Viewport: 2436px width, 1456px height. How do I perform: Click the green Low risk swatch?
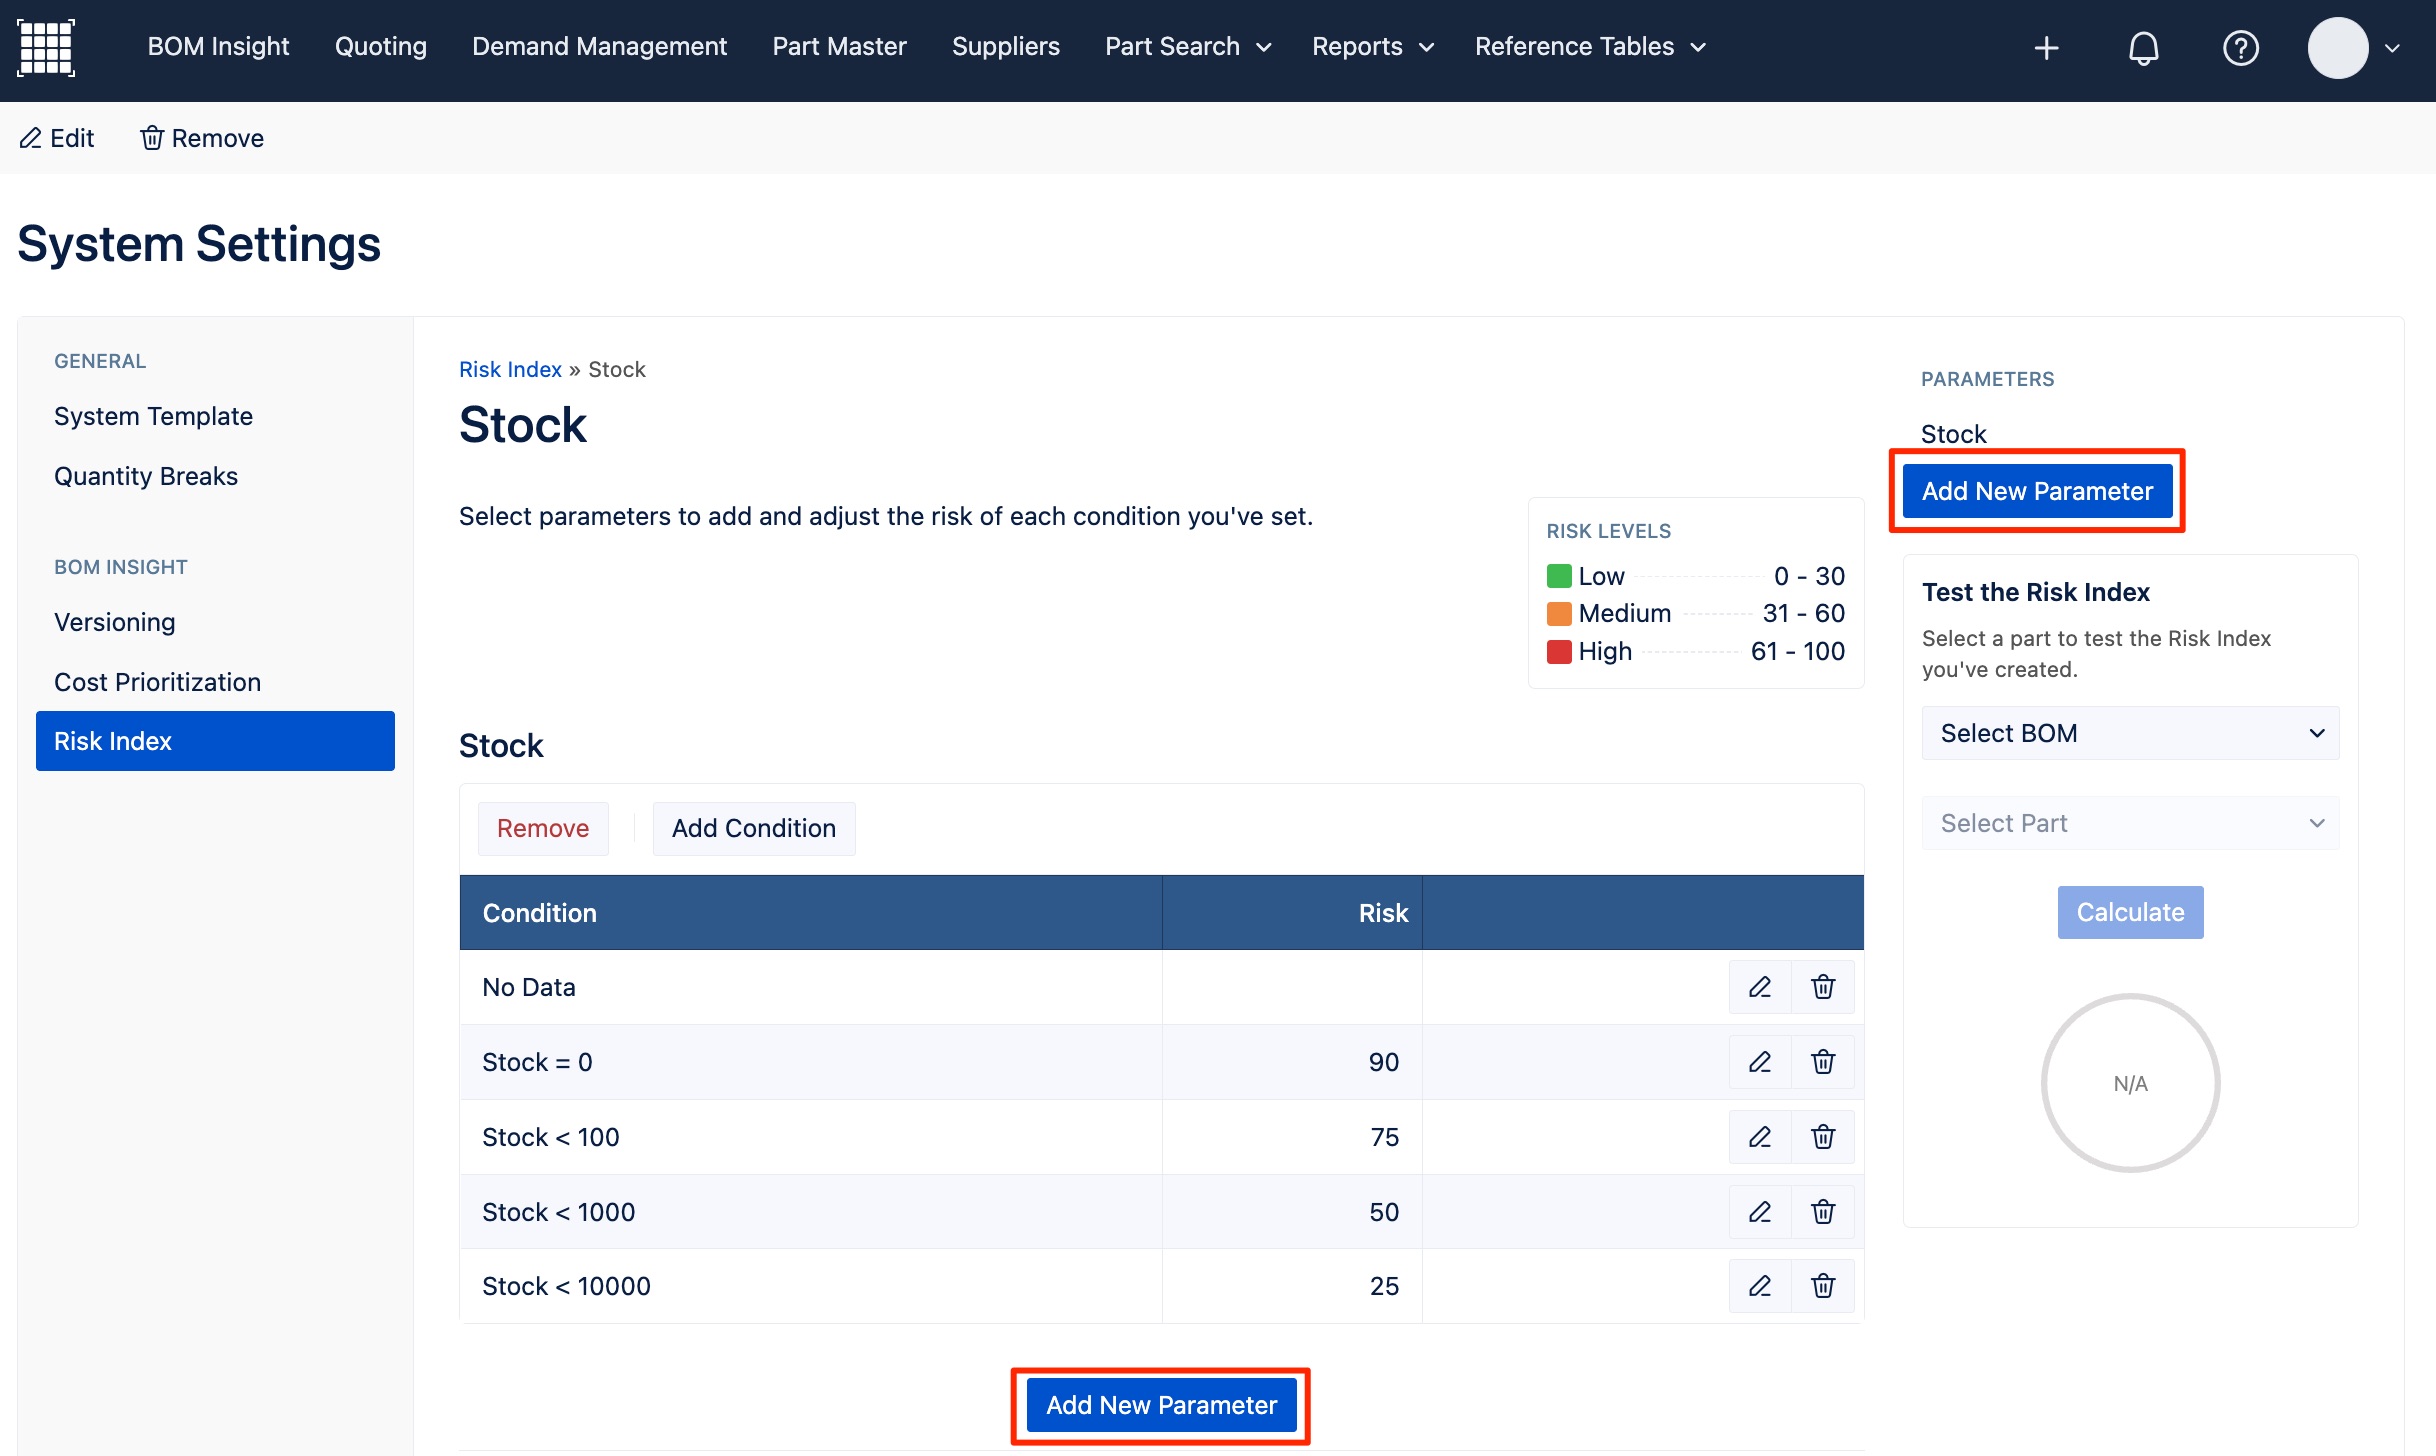pyautogui.click(x=1559, y=576)
